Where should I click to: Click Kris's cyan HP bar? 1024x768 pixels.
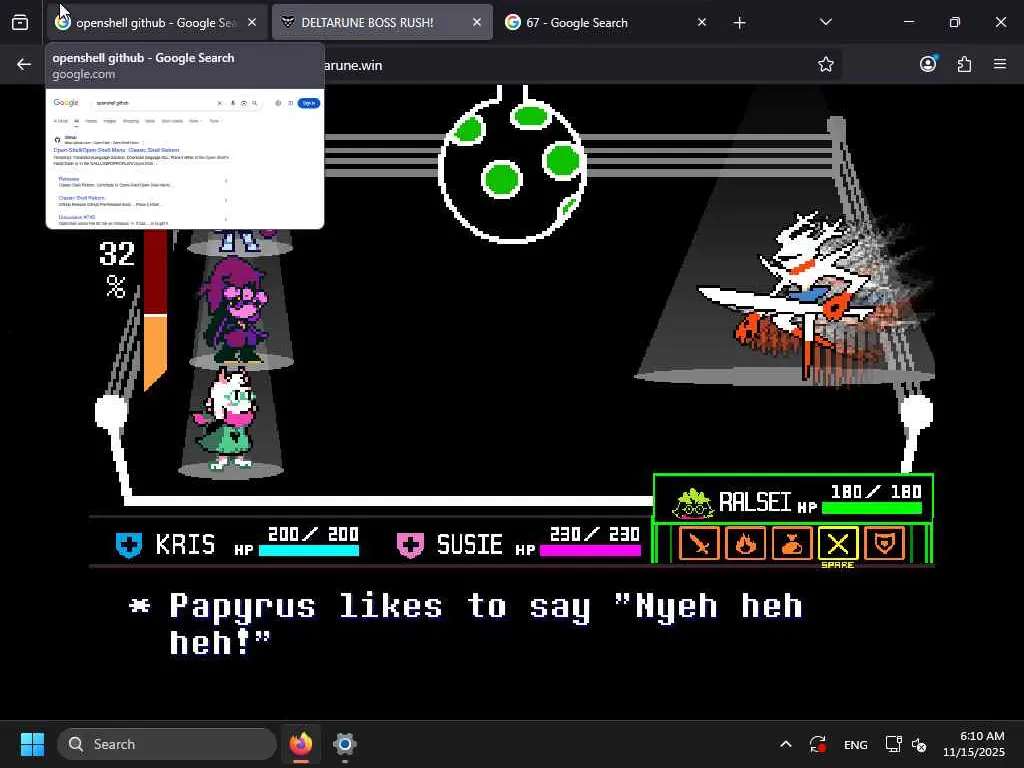[x=309, y=551]
